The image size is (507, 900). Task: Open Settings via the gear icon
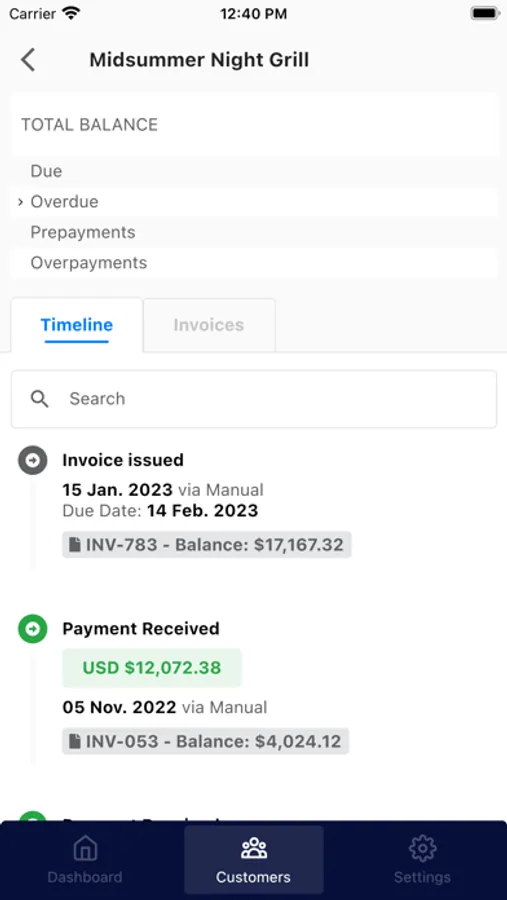click(x=422, y=848)
